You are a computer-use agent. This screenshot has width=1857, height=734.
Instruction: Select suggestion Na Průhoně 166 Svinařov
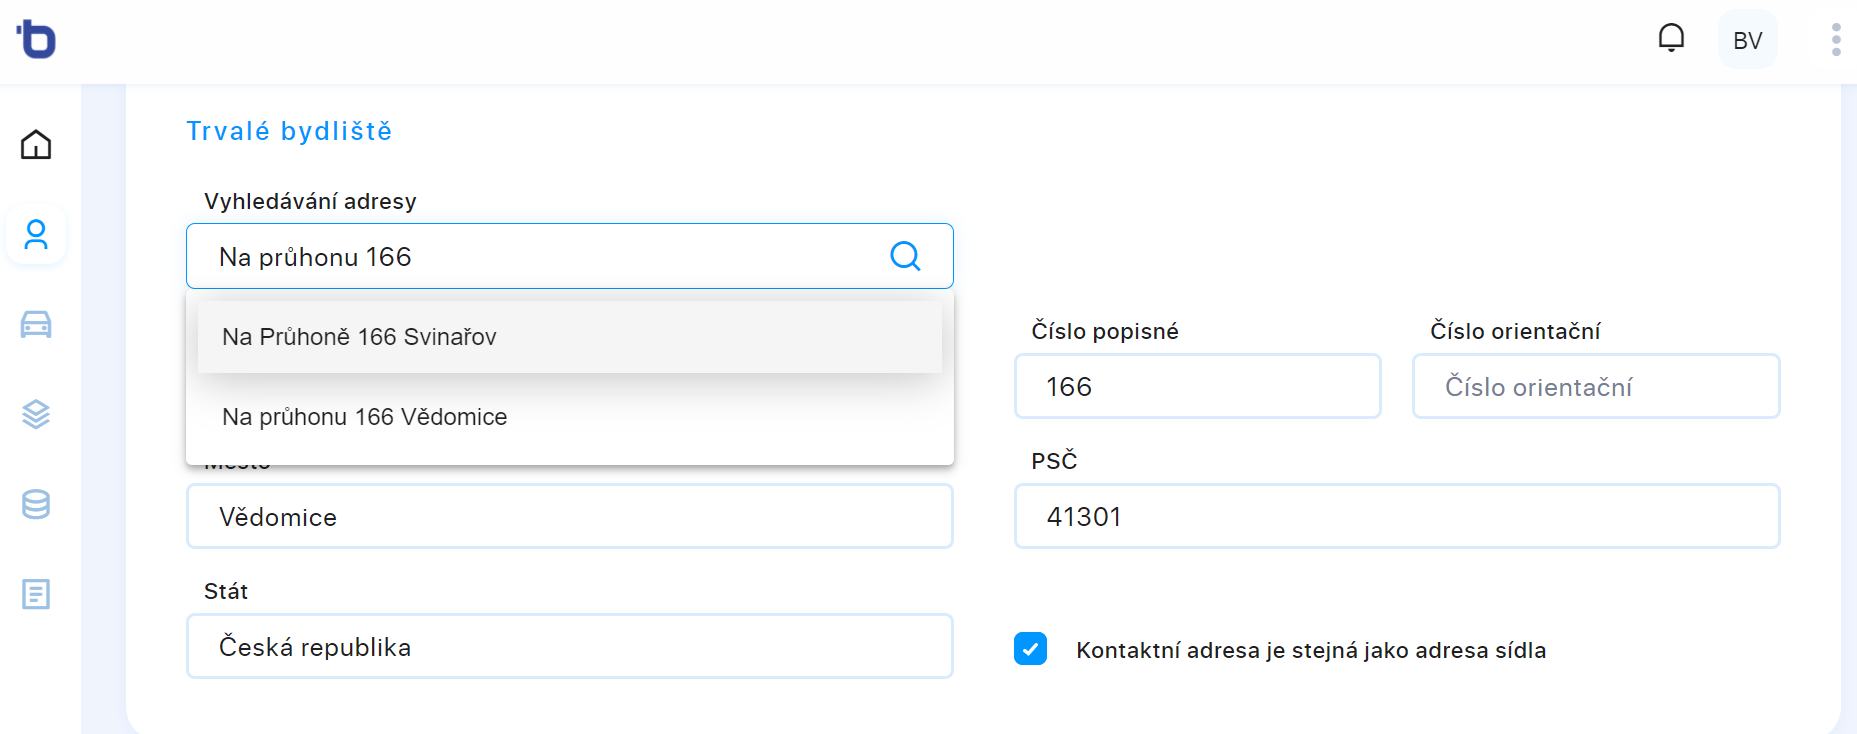(x=570, y=337)
